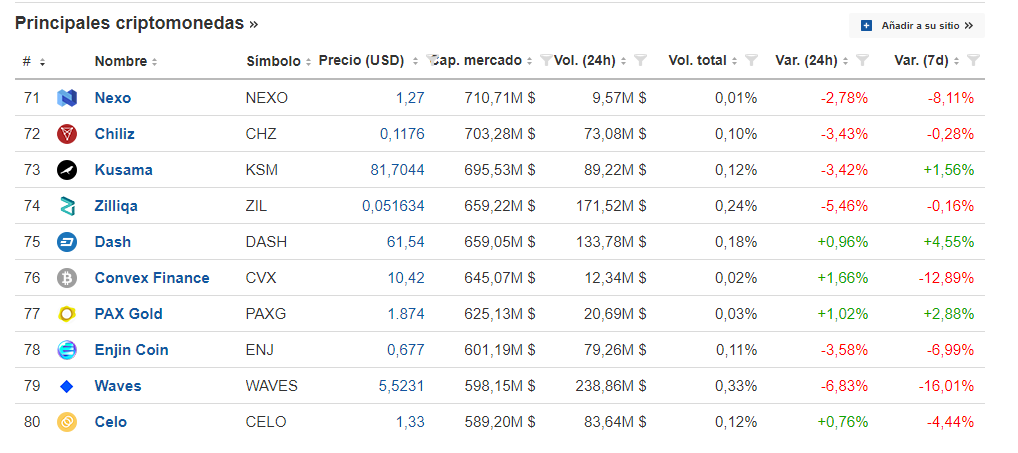The image size is (1018, 453).
Task: Select Kusama 7d change +1,56%
Action: coord(949,170)
